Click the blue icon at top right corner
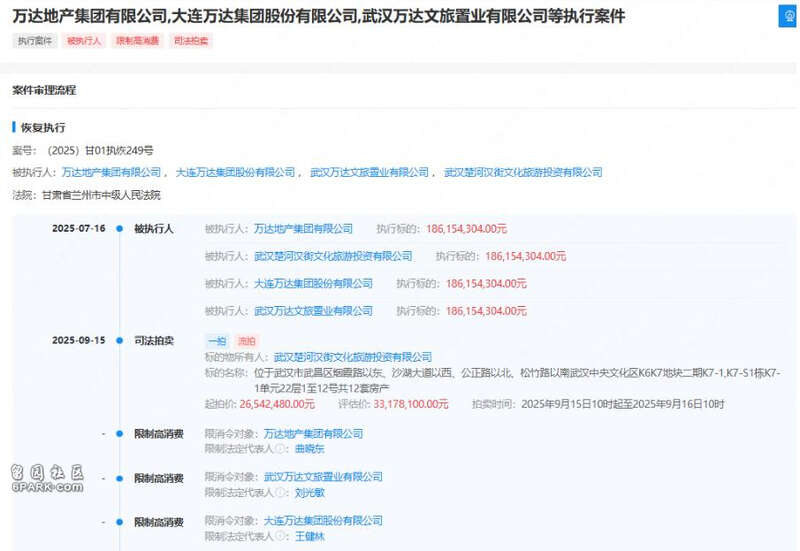Screen dimensions: 800x551 click(x=788, y=19)
